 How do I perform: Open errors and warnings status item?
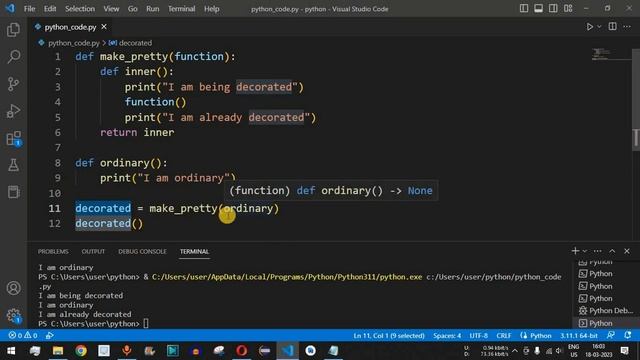23,336
